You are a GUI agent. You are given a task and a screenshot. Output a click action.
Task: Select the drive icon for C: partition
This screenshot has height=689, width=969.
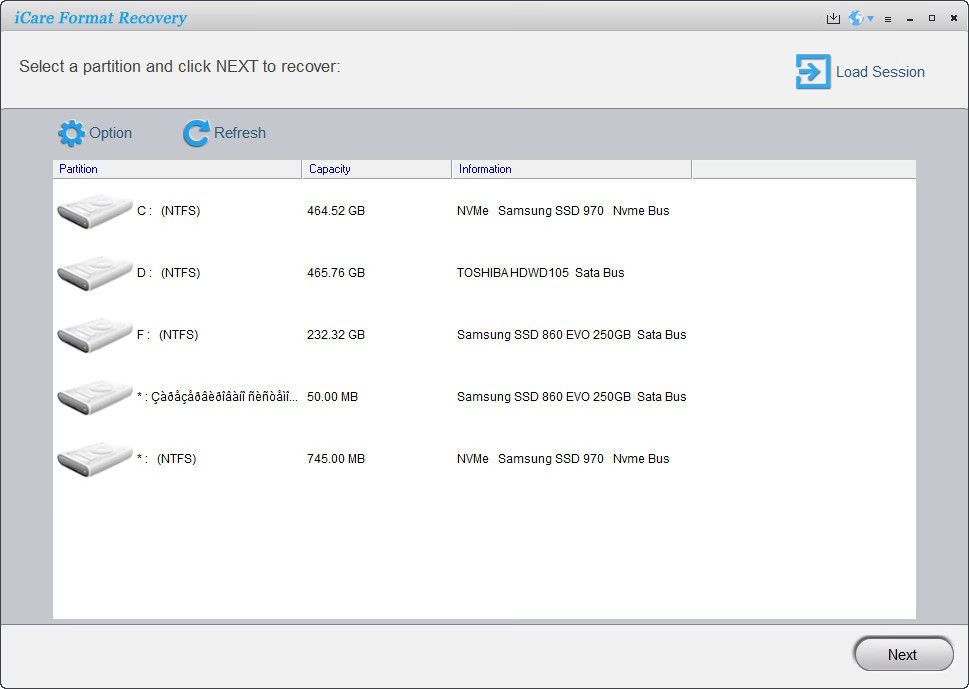95,211
